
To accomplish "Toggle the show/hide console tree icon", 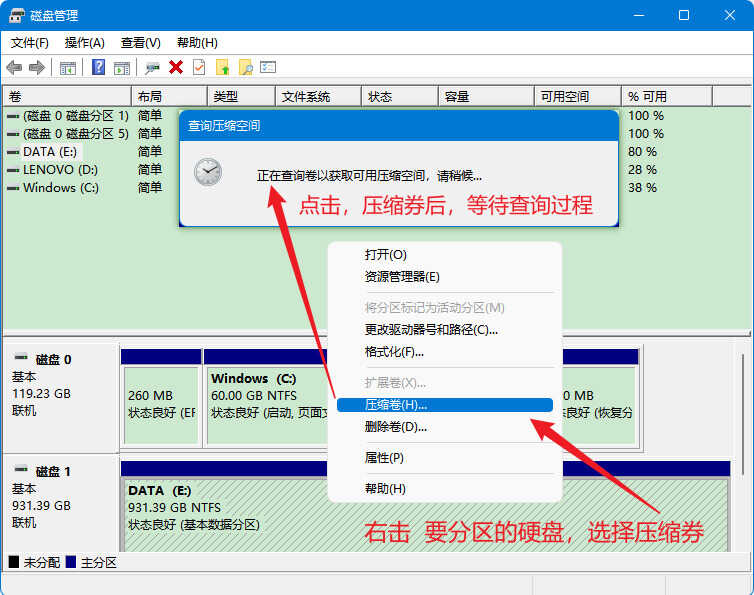I will 68,68.
